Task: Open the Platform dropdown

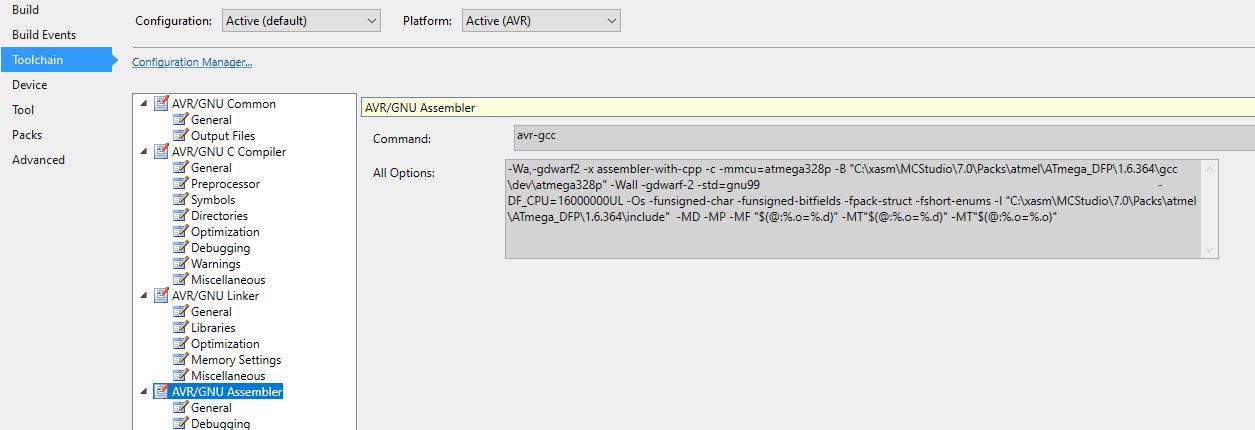Action: click(541, 20)
